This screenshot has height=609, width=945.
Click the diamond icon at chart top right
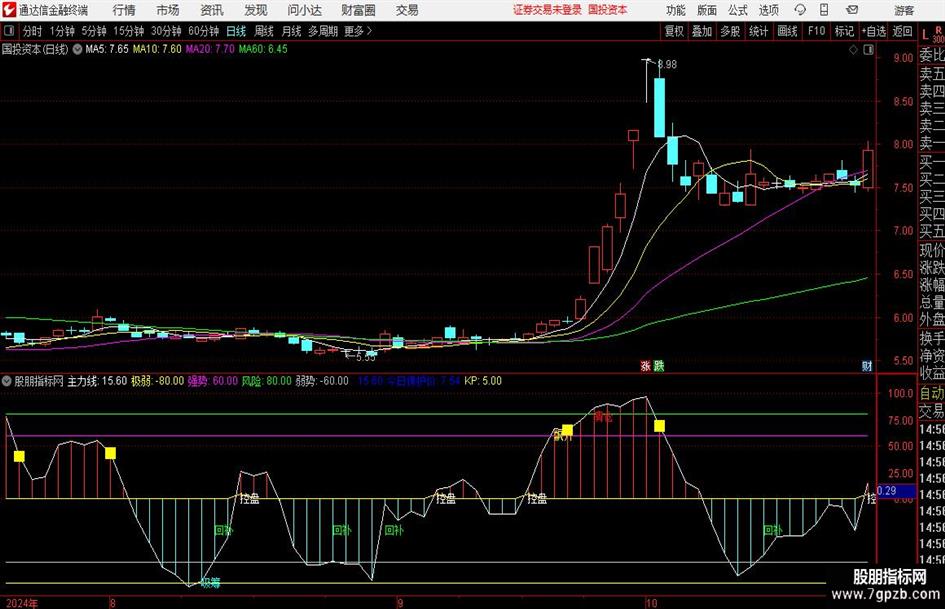tap(853, 50)
